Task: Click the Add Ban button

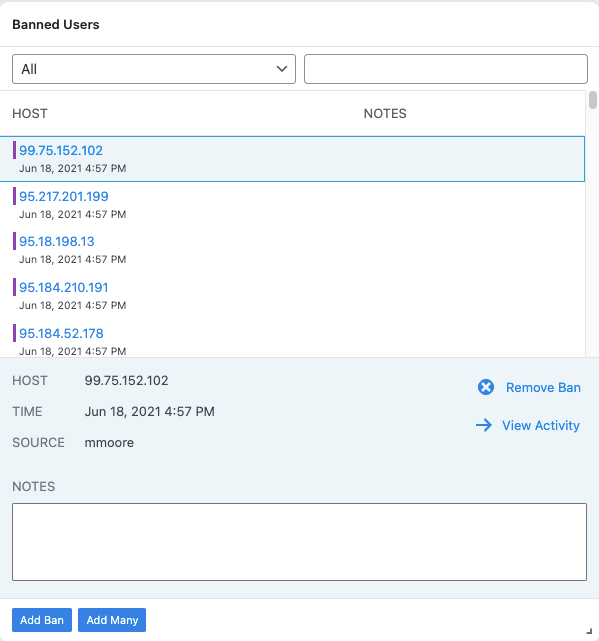Action: tap(42, 620)
